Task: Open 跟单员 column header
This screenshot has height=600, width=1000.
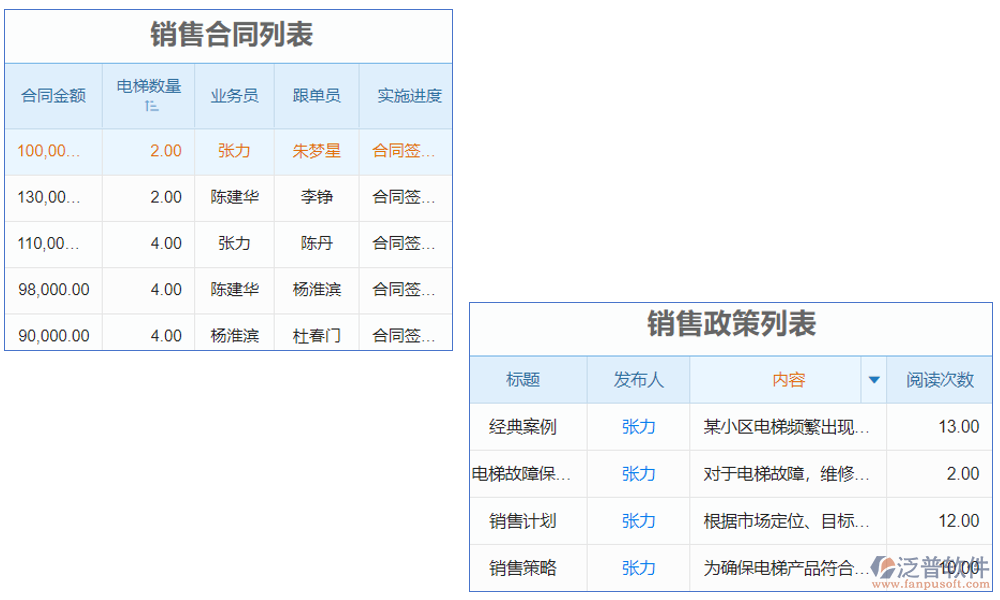Action: 316,95
